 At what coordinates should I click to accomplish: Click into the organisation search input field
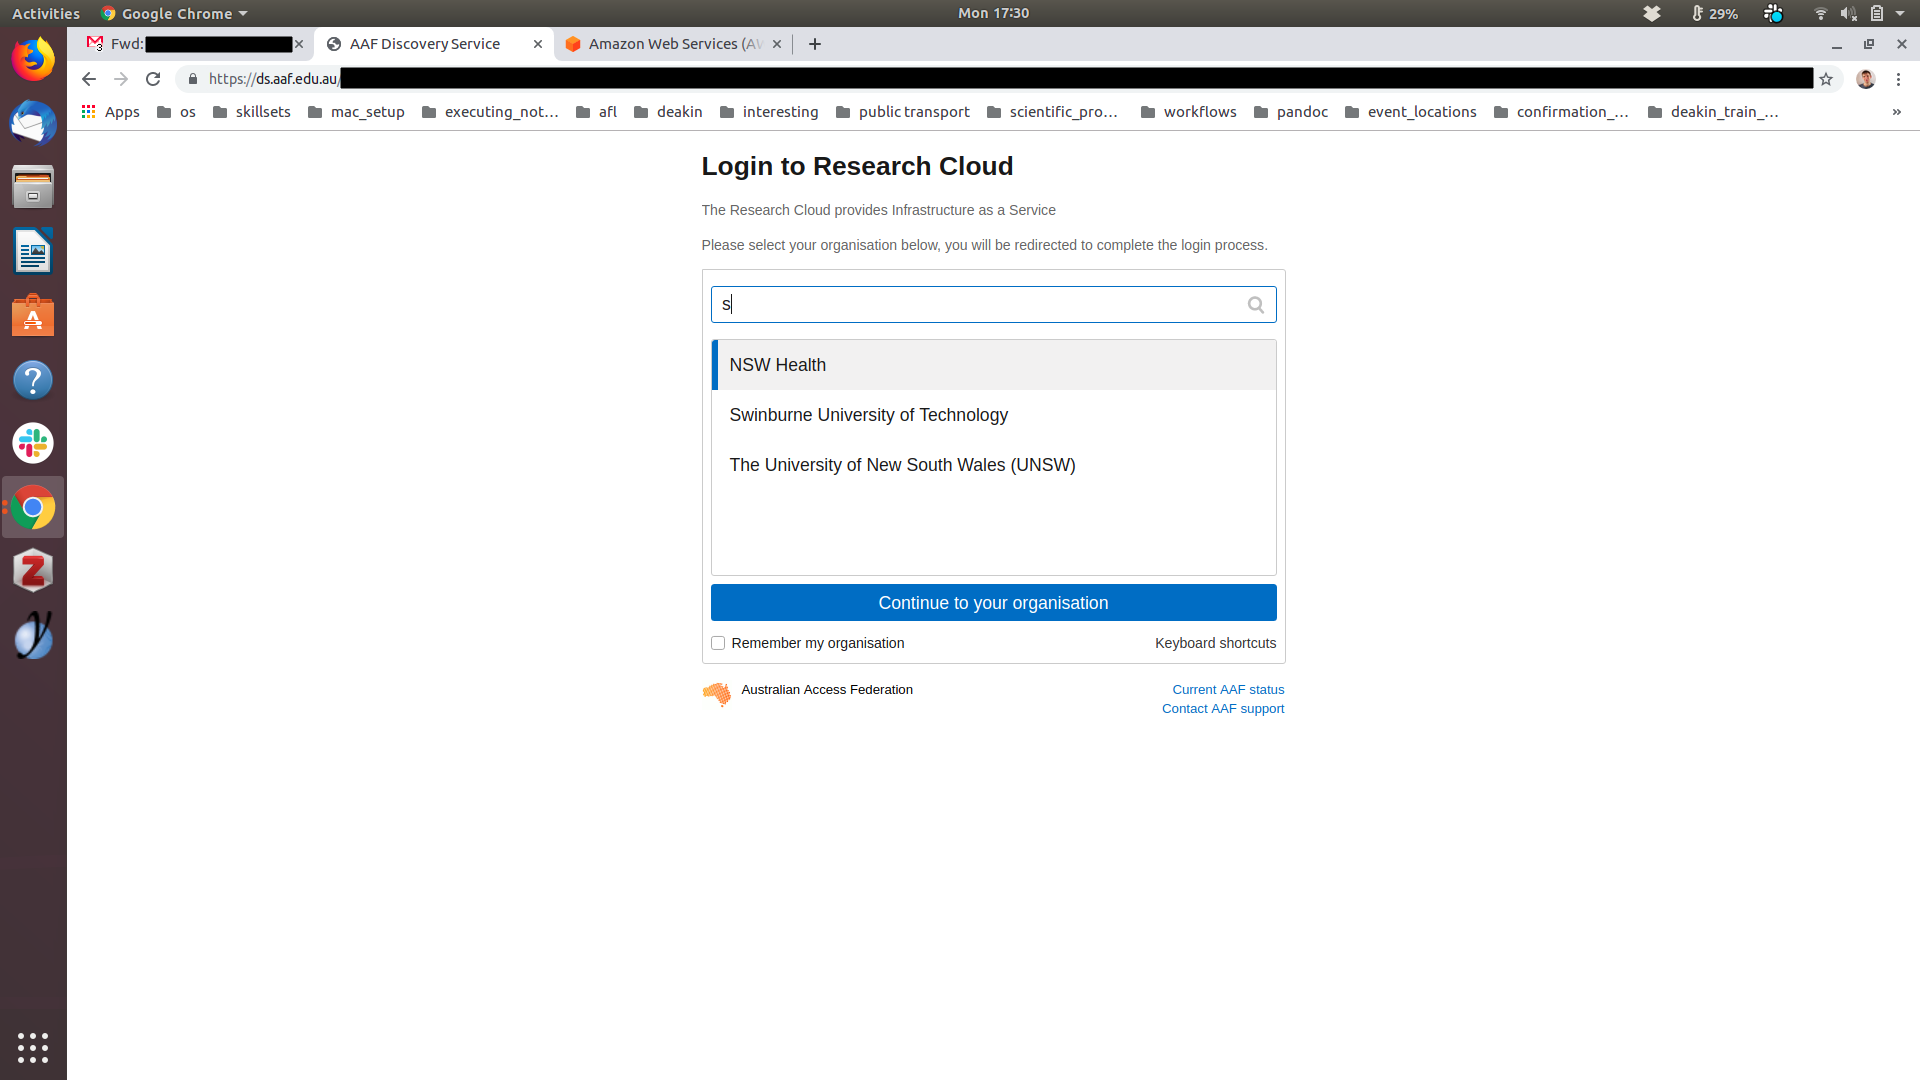(980, 305)
